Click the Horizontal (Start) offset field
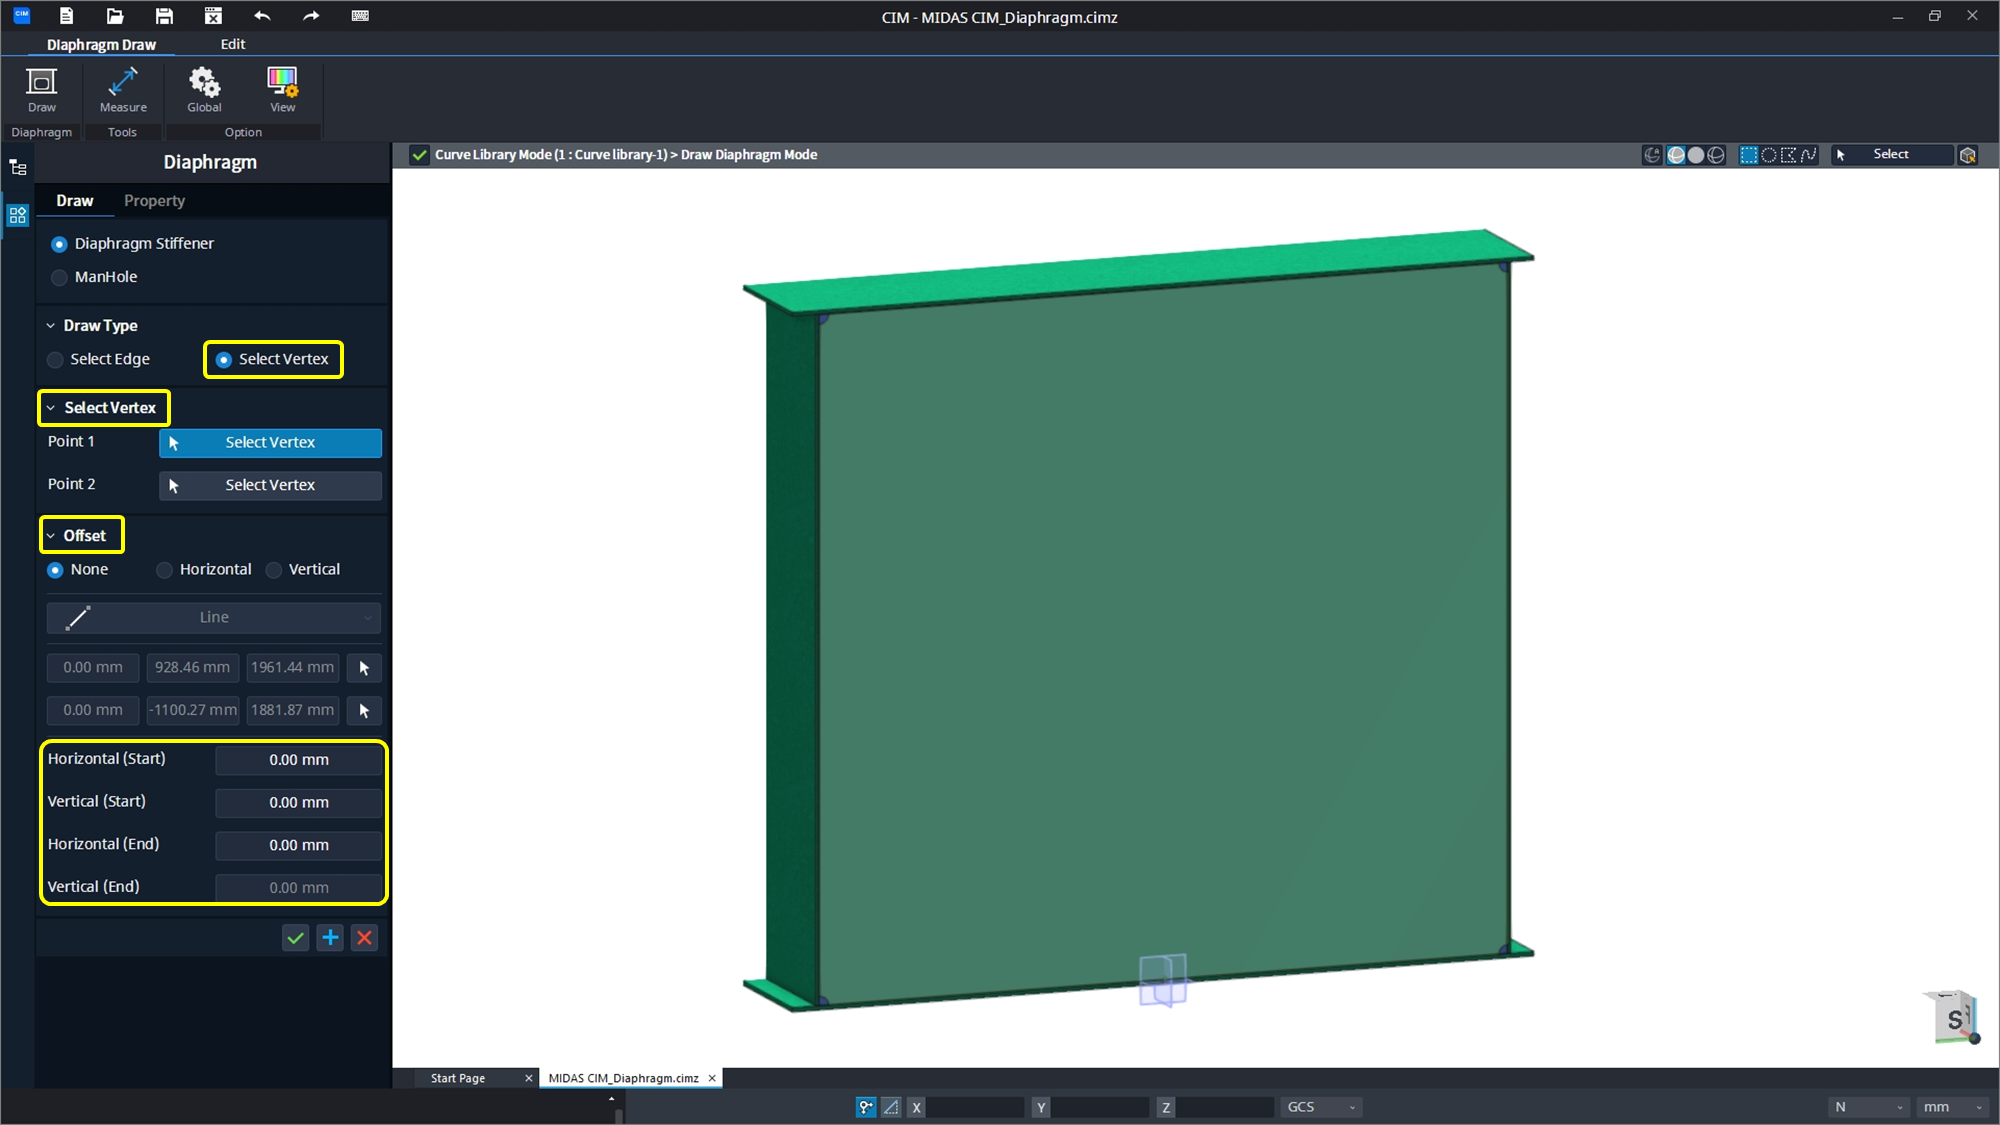The width and height of the screenshot is (2000, 1125). click(x=298, y=760)
